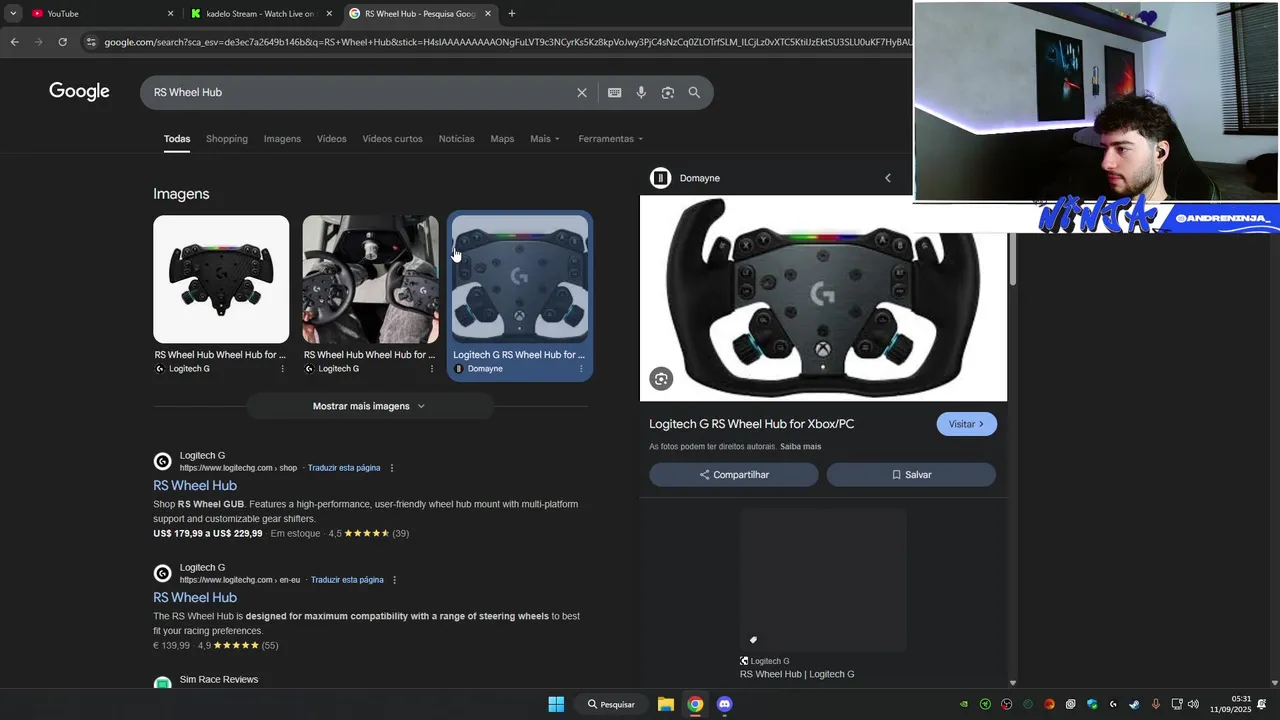Open second racing cockpit thumbnail
The image size is (1280, 720).
(x=371, y=279)
